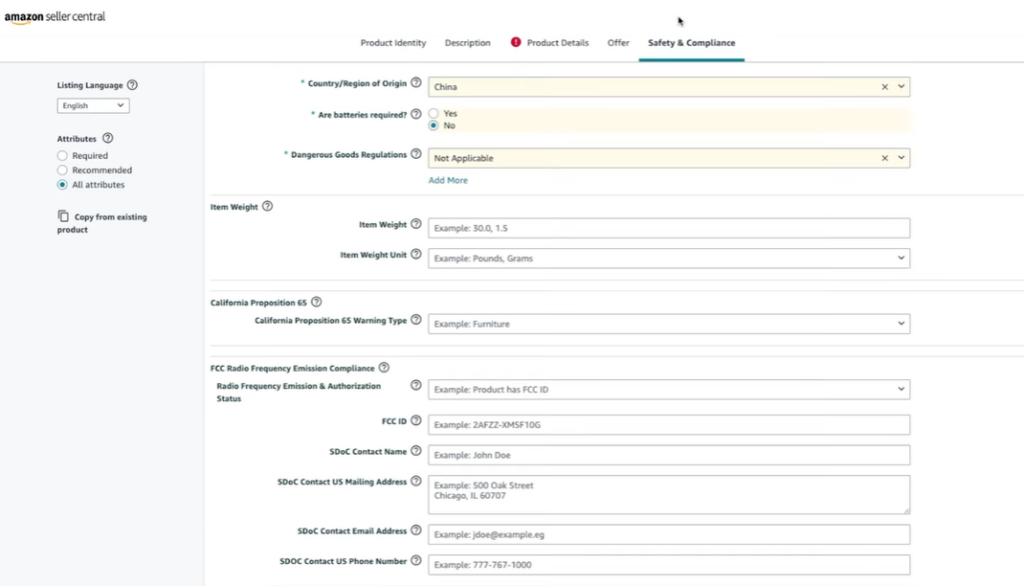Click the red error icon on Product Details
1024x586 pixels.
coord(516,42)
